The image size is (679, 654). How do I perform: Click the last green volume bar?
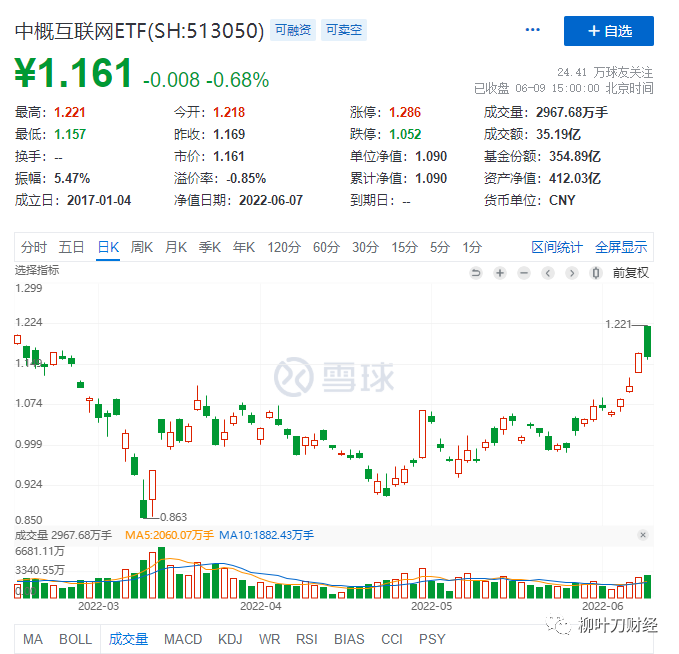point(647,586)
